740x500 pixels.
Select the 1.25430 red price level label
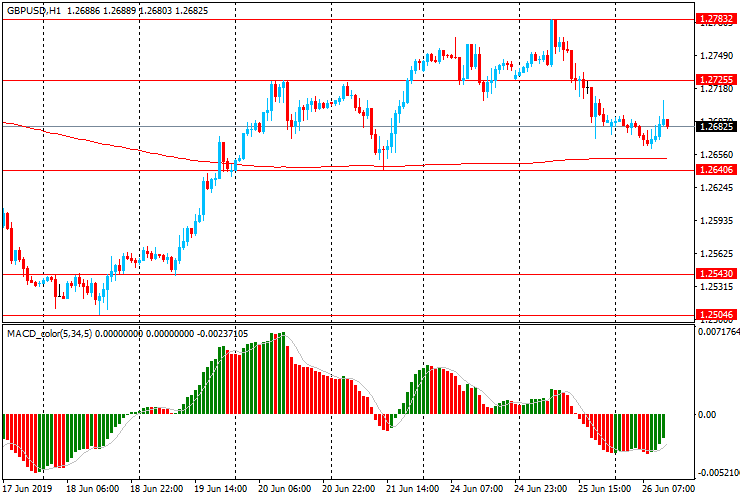pyautogui.click(x=716, y=273)
